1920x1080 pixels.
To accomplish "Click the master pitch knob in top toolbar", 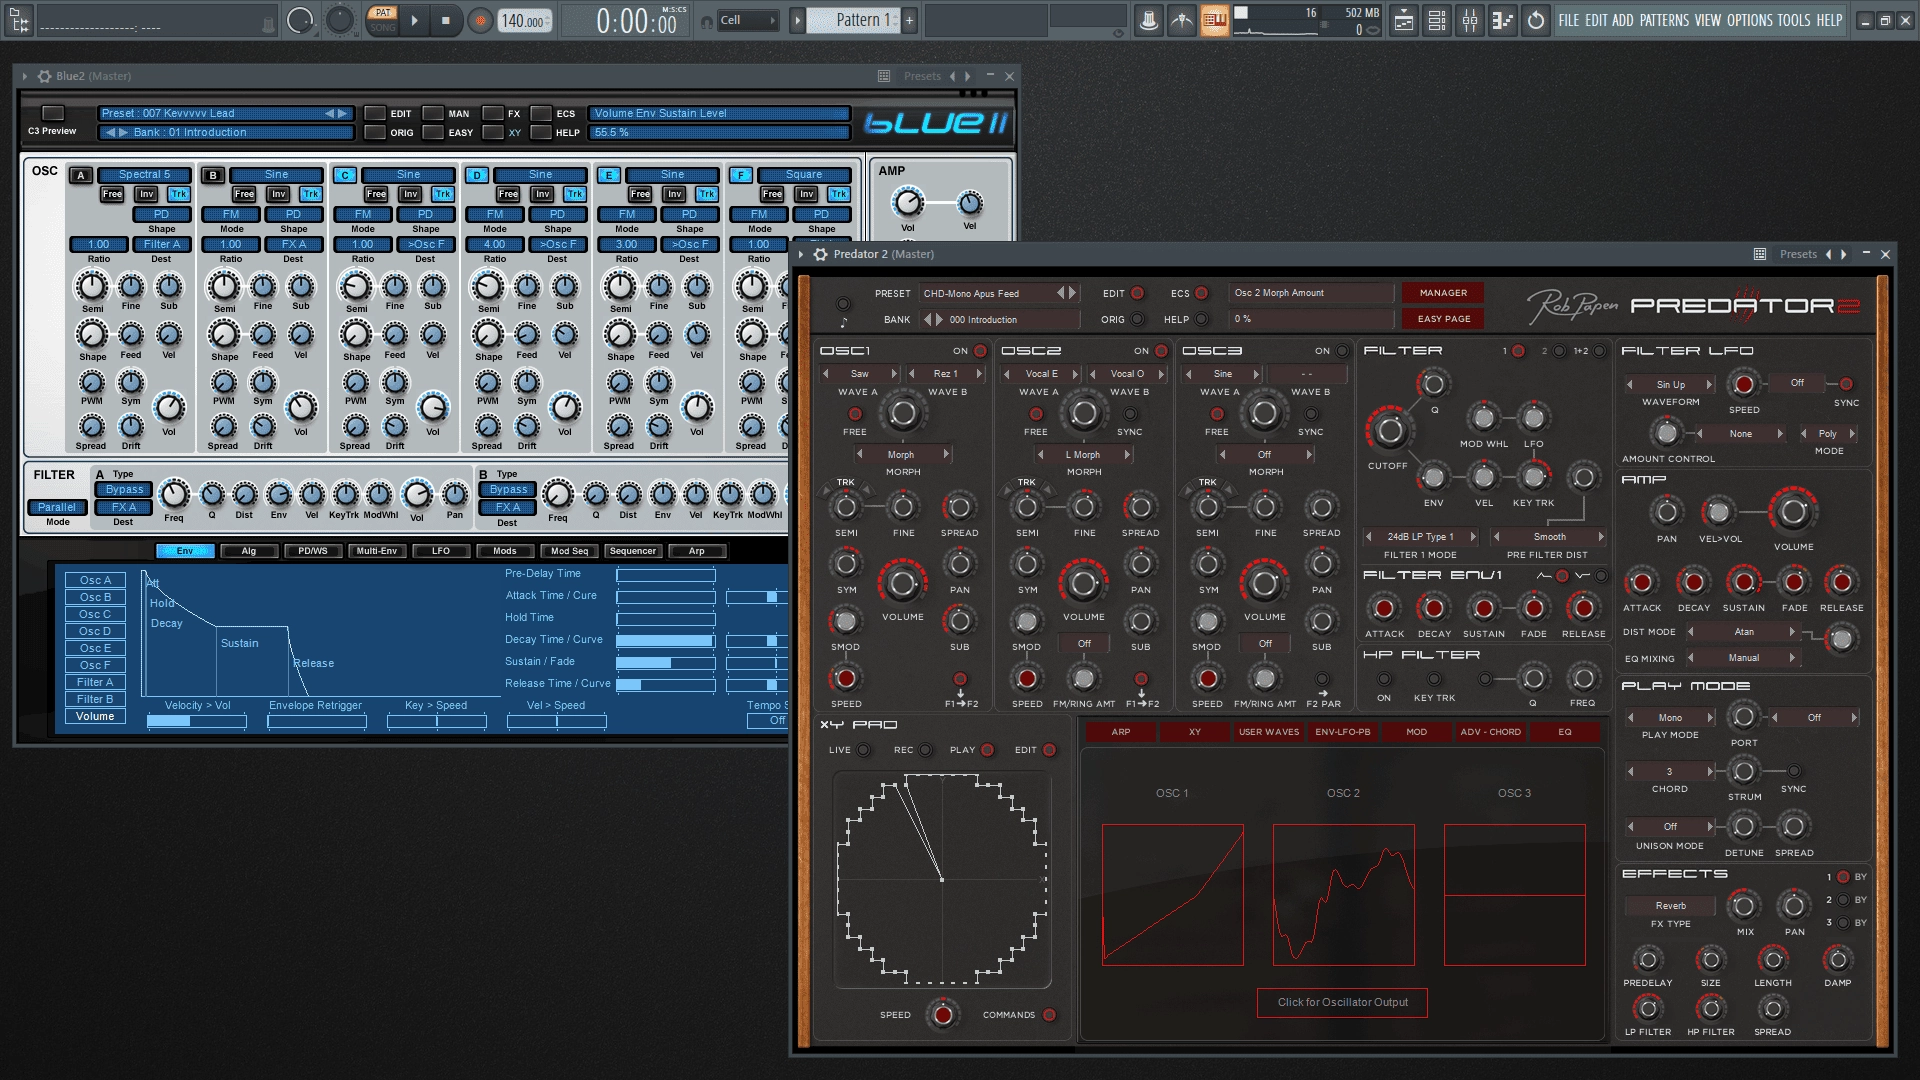I will point(340,20).
